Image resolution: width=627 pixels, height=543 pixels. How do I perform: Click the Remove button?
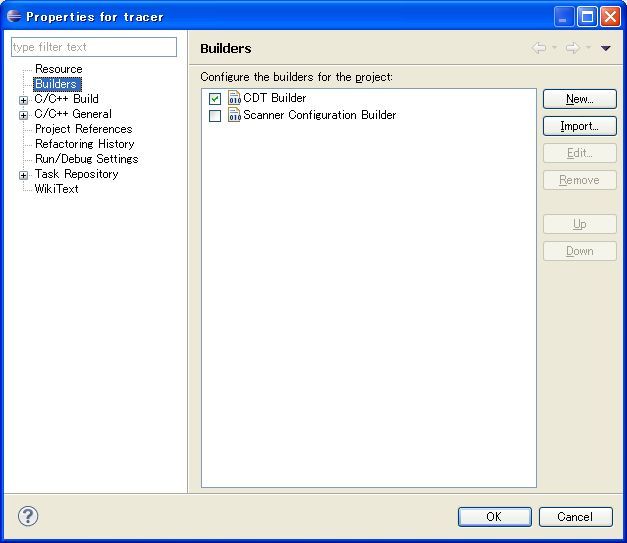579,180
